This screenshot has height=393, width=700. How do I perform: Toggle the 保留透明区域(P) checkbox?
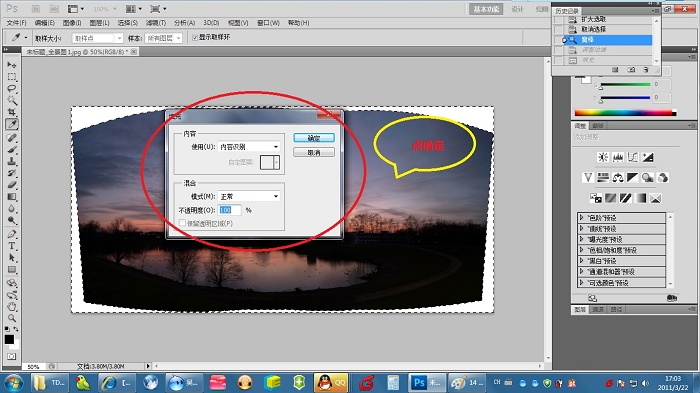[182, 223]
